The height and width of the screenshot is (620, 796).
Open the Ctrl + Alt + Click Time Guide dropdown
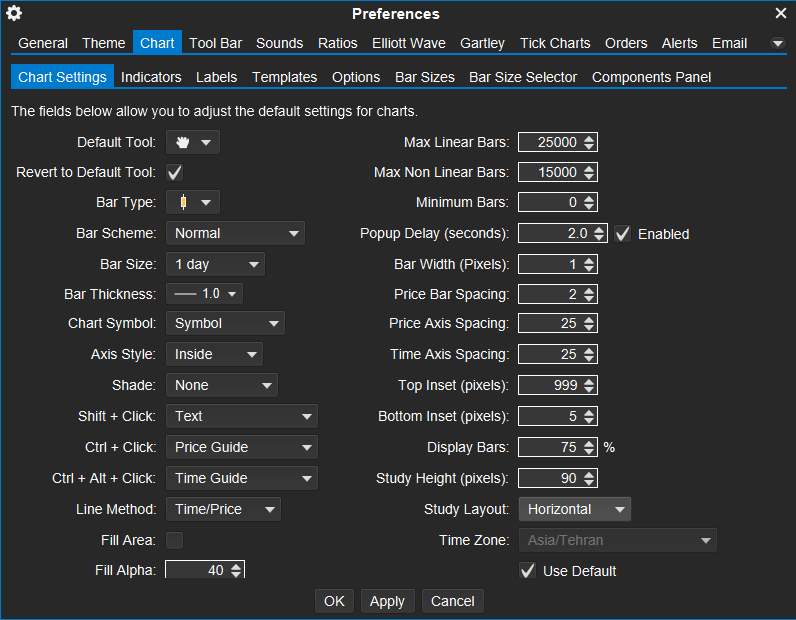click(x=242, y=478)
